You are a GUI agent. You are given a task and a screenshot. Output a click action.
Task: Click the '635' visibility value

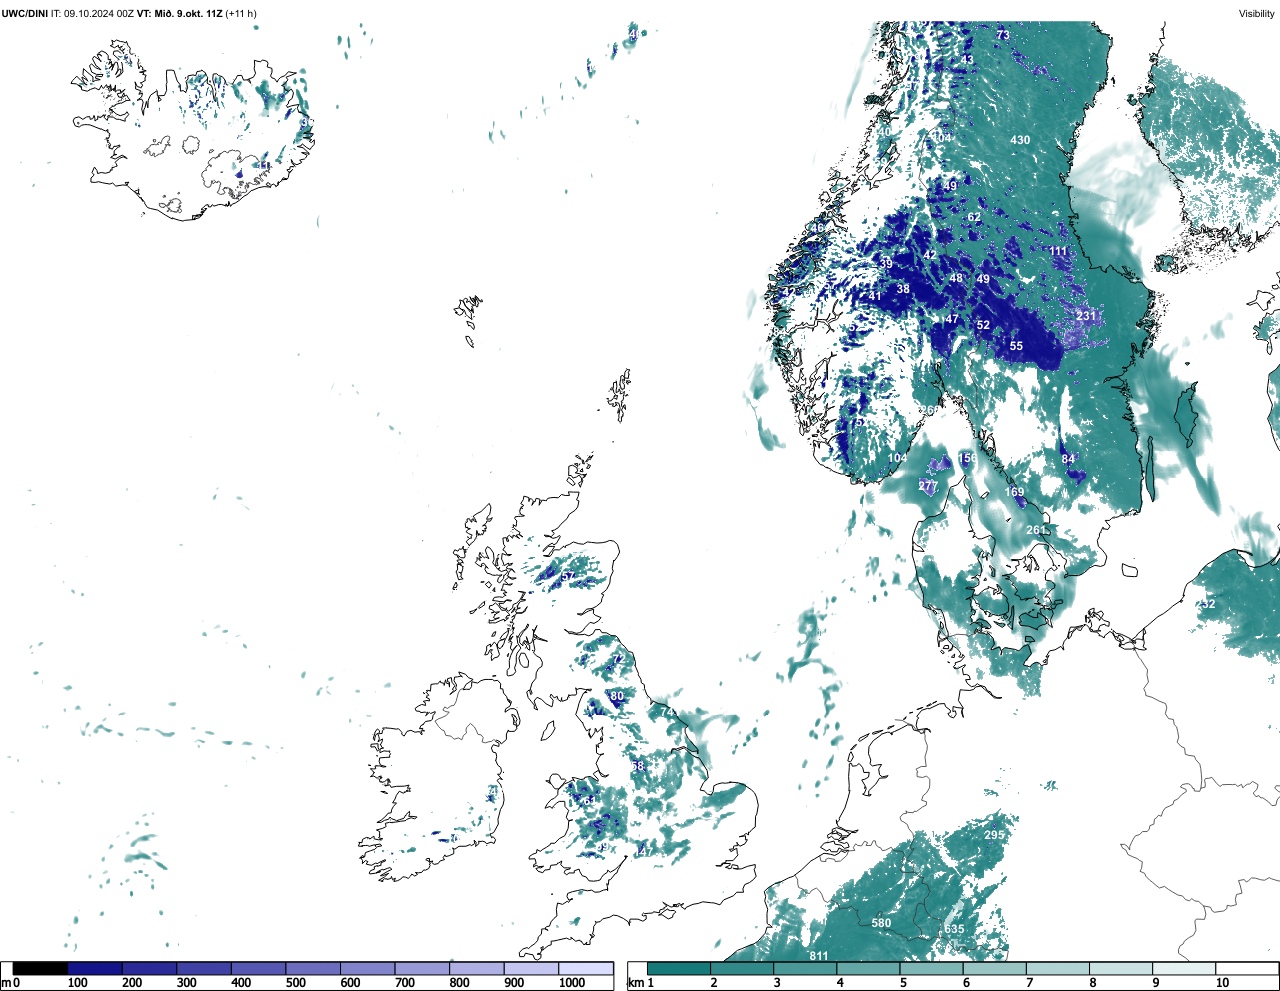(x=954, y=929)
